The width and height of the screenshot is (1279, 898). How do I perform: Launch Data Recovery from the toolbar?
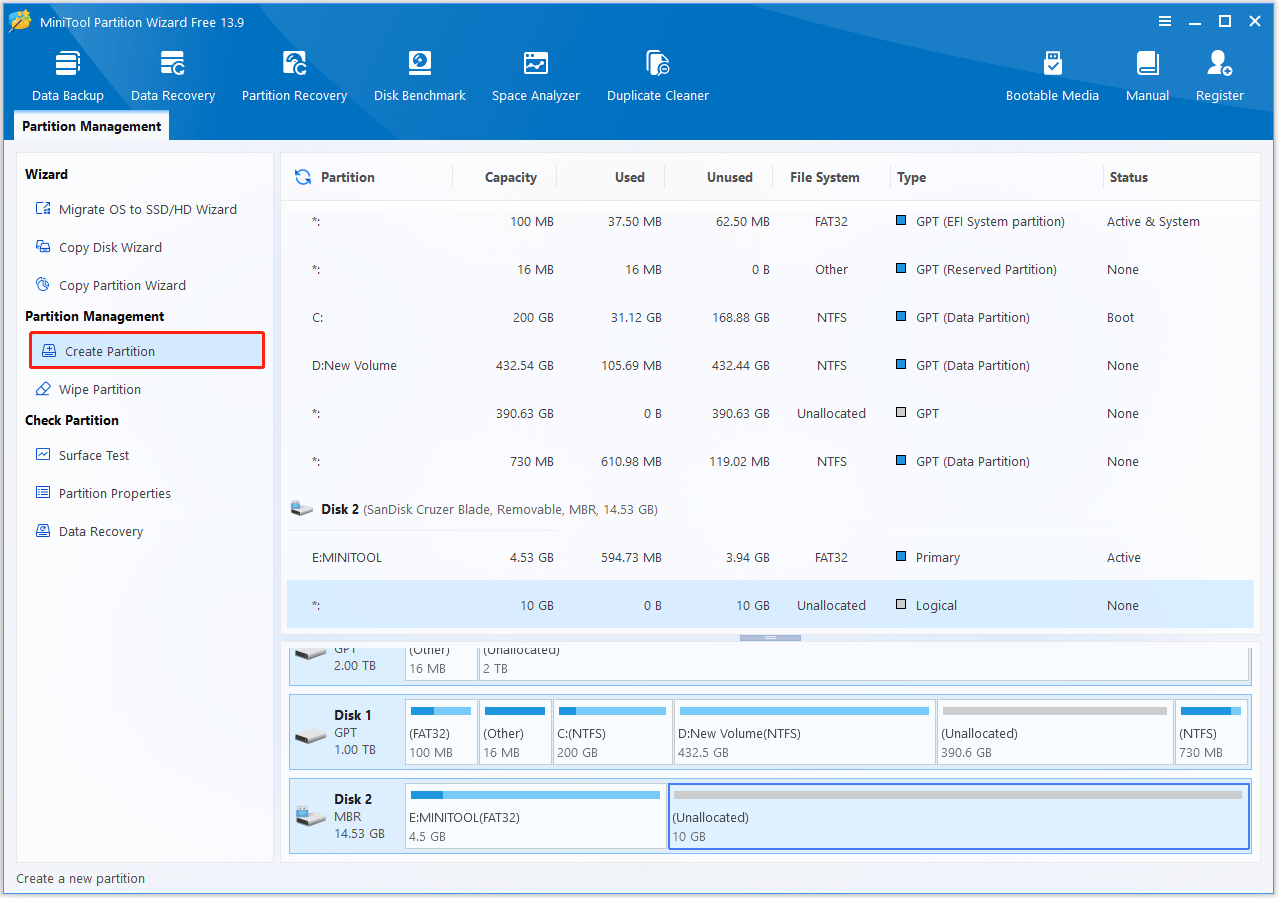click(173, 76)
